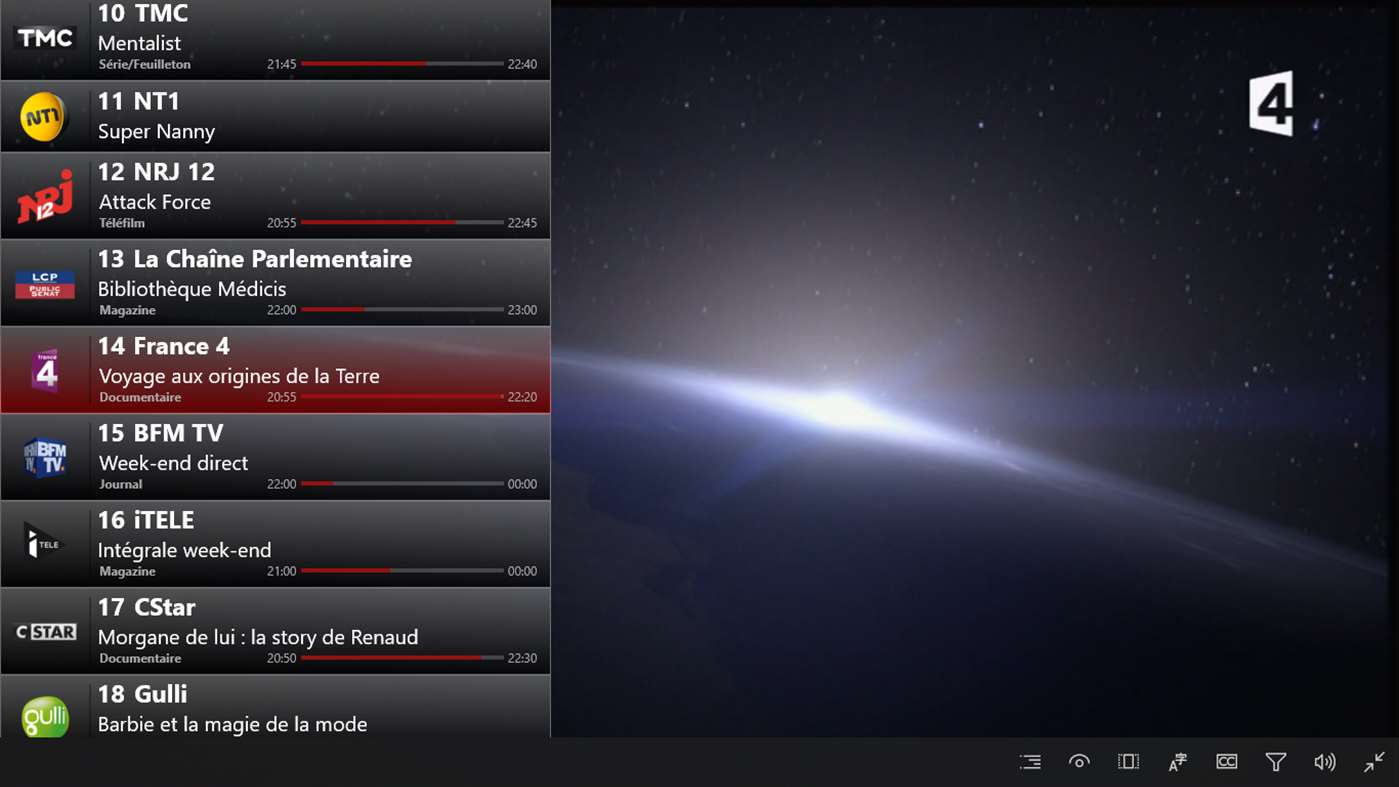Click the iTELE channel logo

[42, 542]
